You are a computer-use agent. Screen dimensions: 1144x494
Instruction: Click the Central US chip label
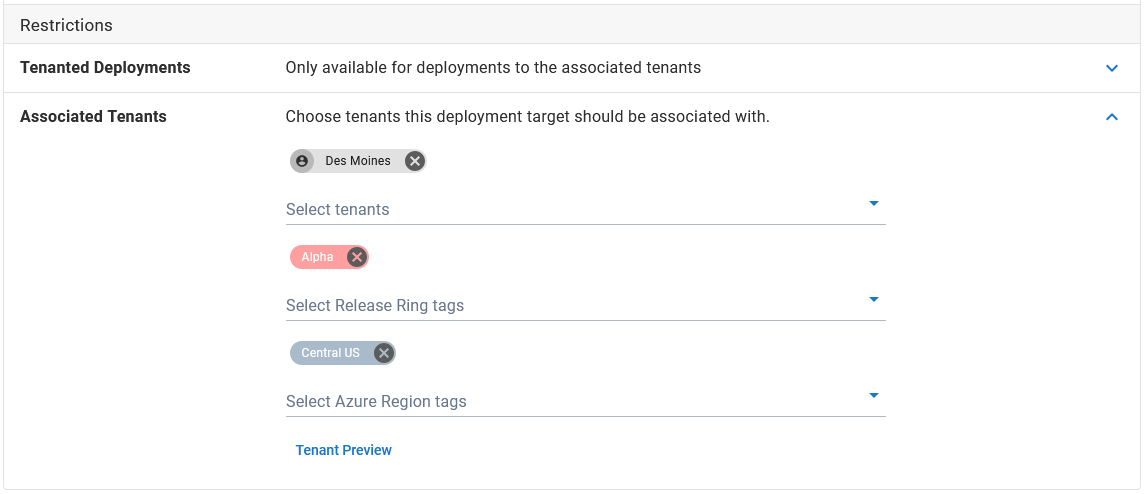click(331, 353)
